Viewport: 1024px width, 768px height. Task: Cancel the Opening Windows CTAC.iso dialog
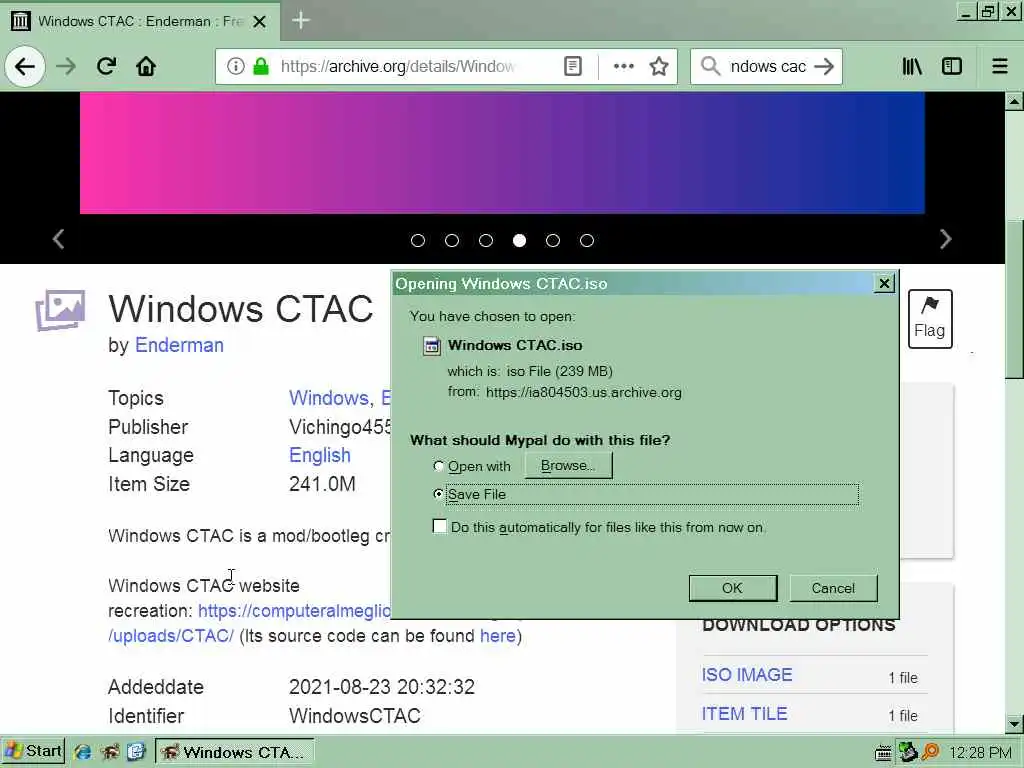[x=833, y=588]
